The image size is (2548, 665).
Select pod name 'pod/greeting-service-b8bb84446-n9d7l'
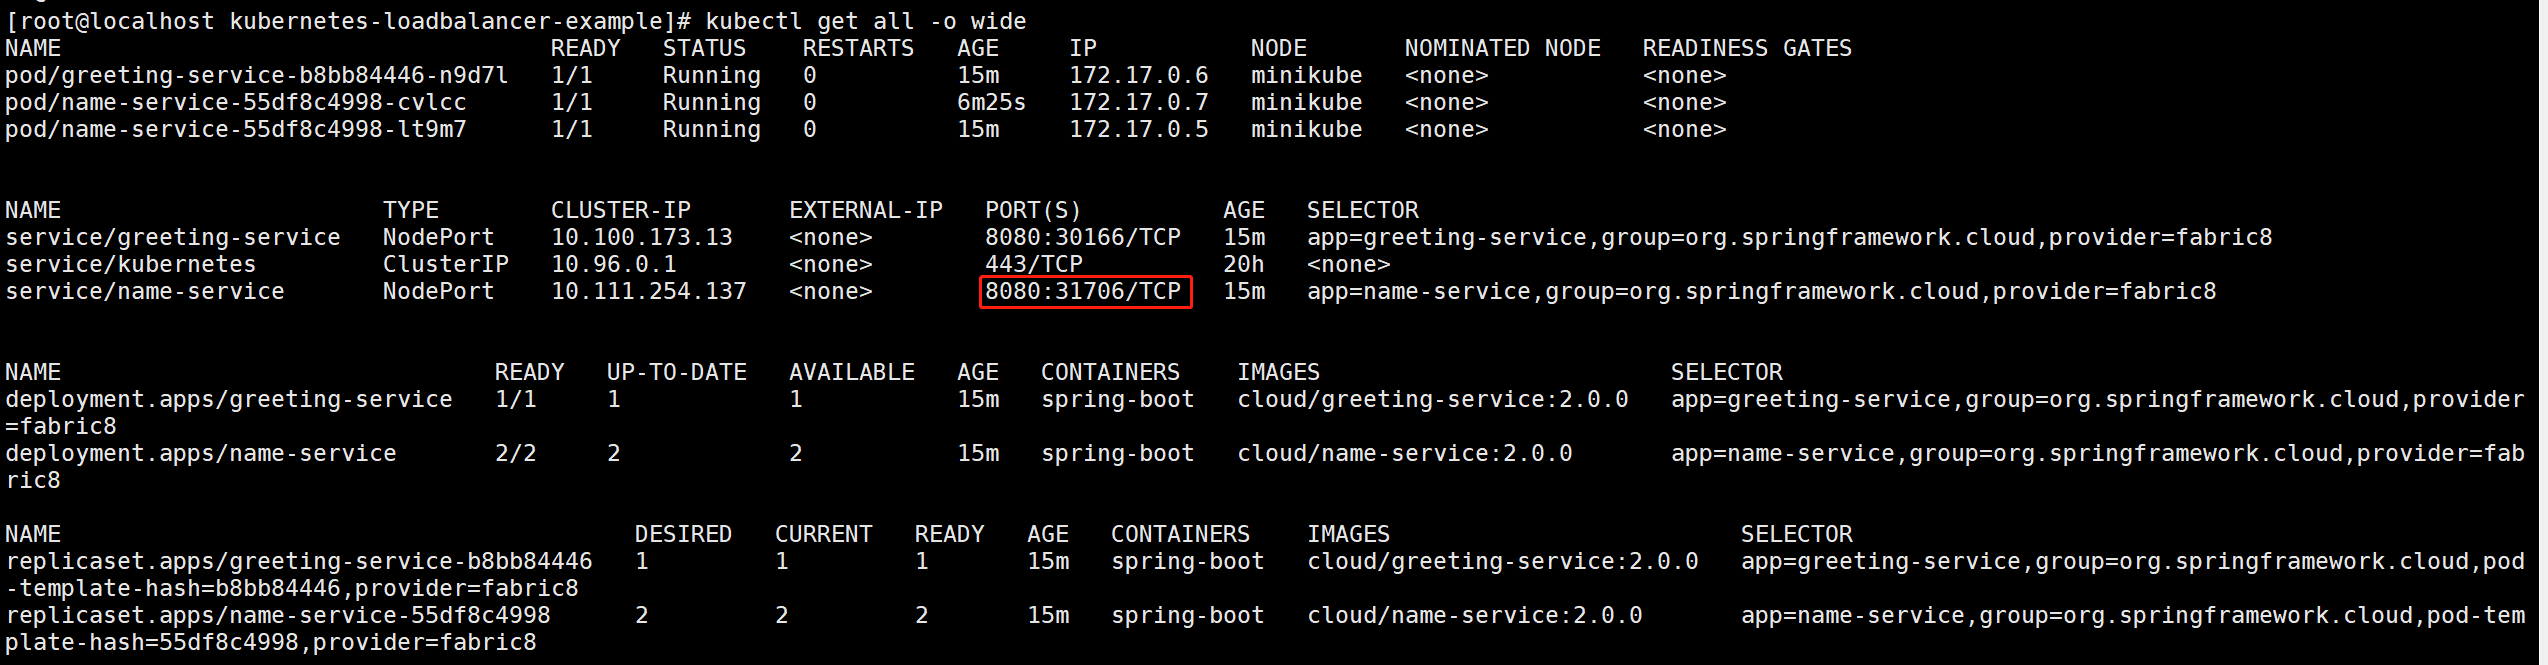point(256,75)
